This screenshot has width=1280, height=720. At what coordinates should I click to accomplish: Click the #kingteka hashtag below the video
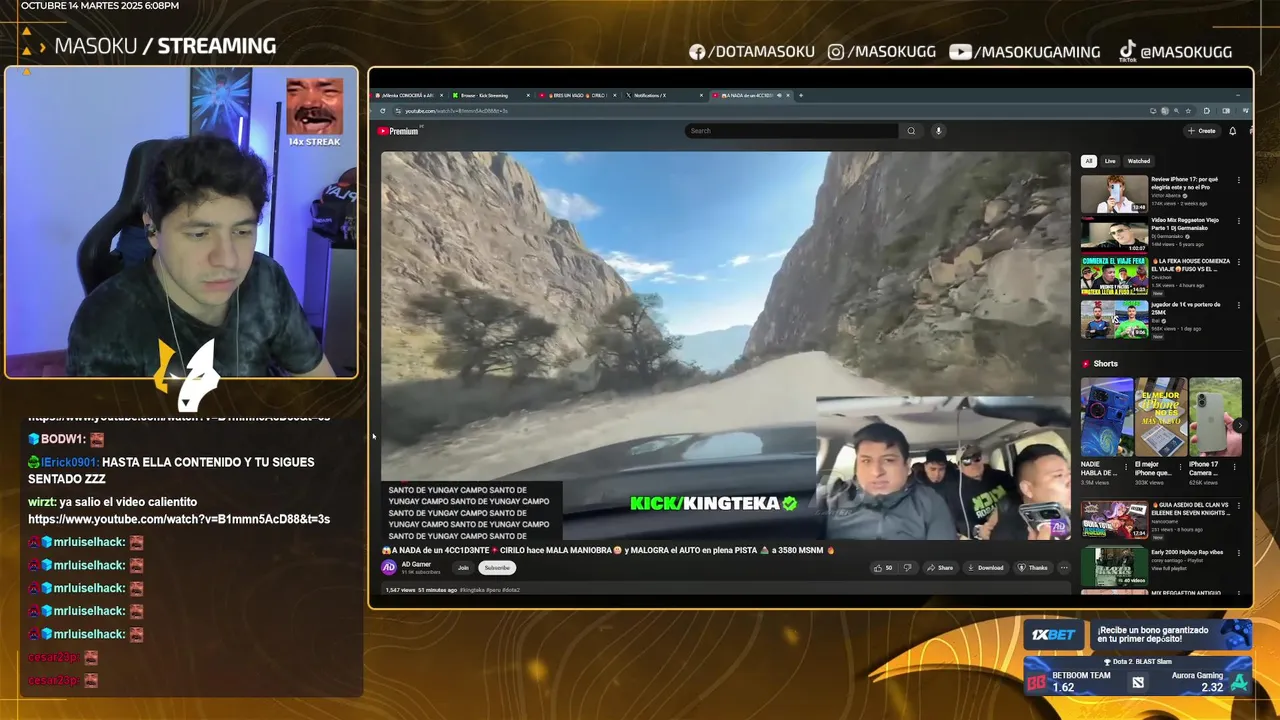[471, 590]
